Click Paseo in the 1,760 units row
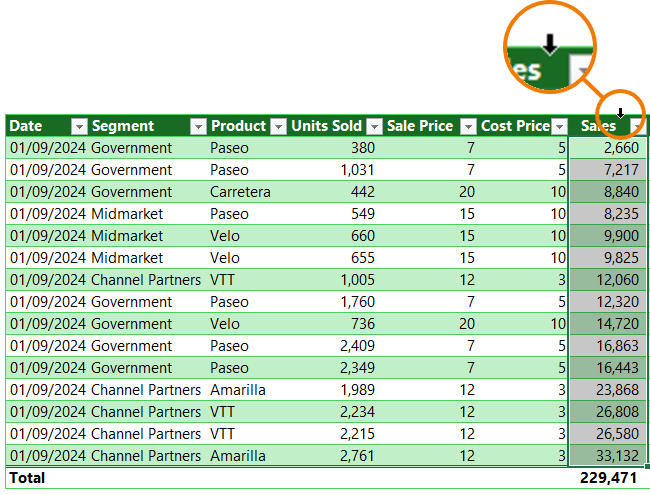 pos(229,302)
